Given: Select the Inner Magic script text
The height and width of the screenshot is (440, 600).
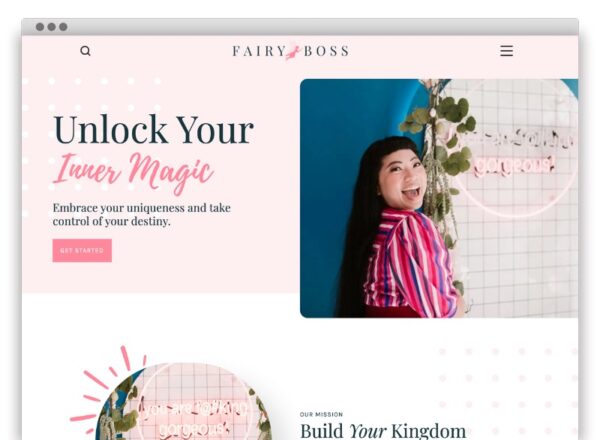Looking at the screenshot, I should coord(133,172).
